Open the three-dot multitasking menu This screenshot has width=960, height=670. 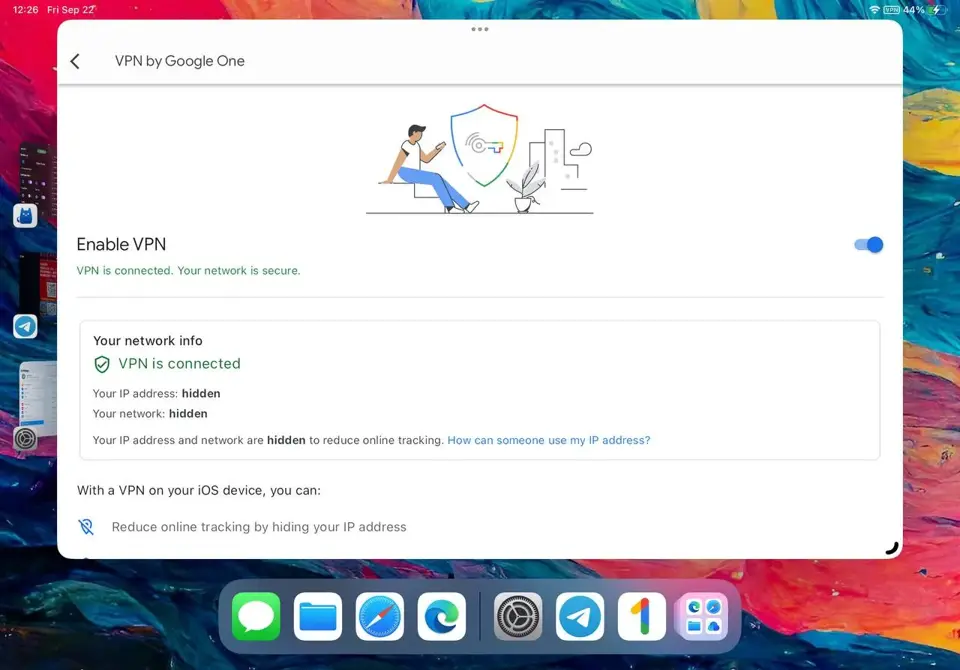click(x=480, y=29)
